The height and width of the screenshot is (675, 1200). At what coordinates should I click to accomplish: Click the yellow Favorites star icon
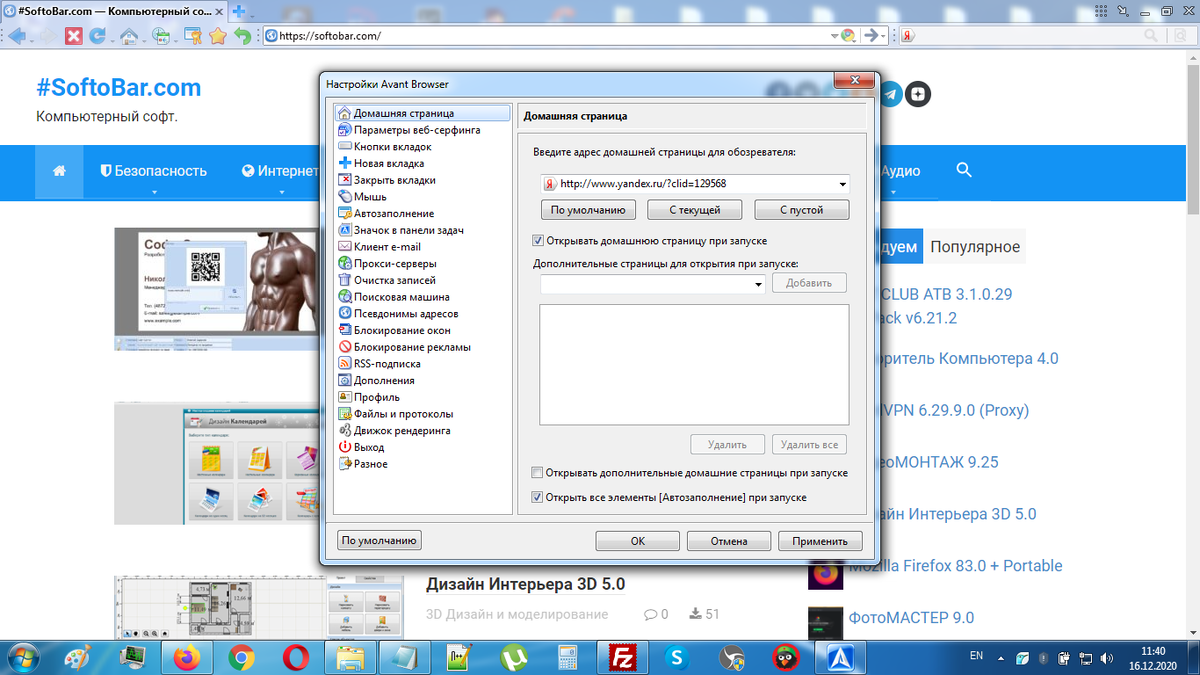(218, 35)
